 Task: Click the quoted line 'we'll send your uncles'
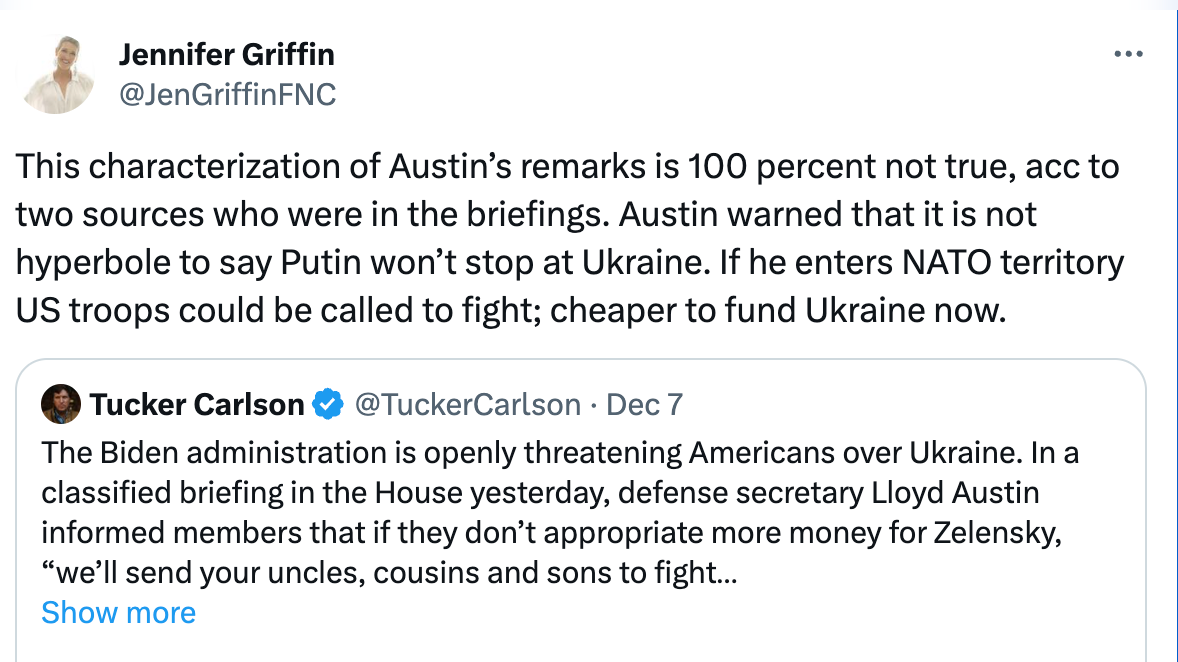[389, 573]
